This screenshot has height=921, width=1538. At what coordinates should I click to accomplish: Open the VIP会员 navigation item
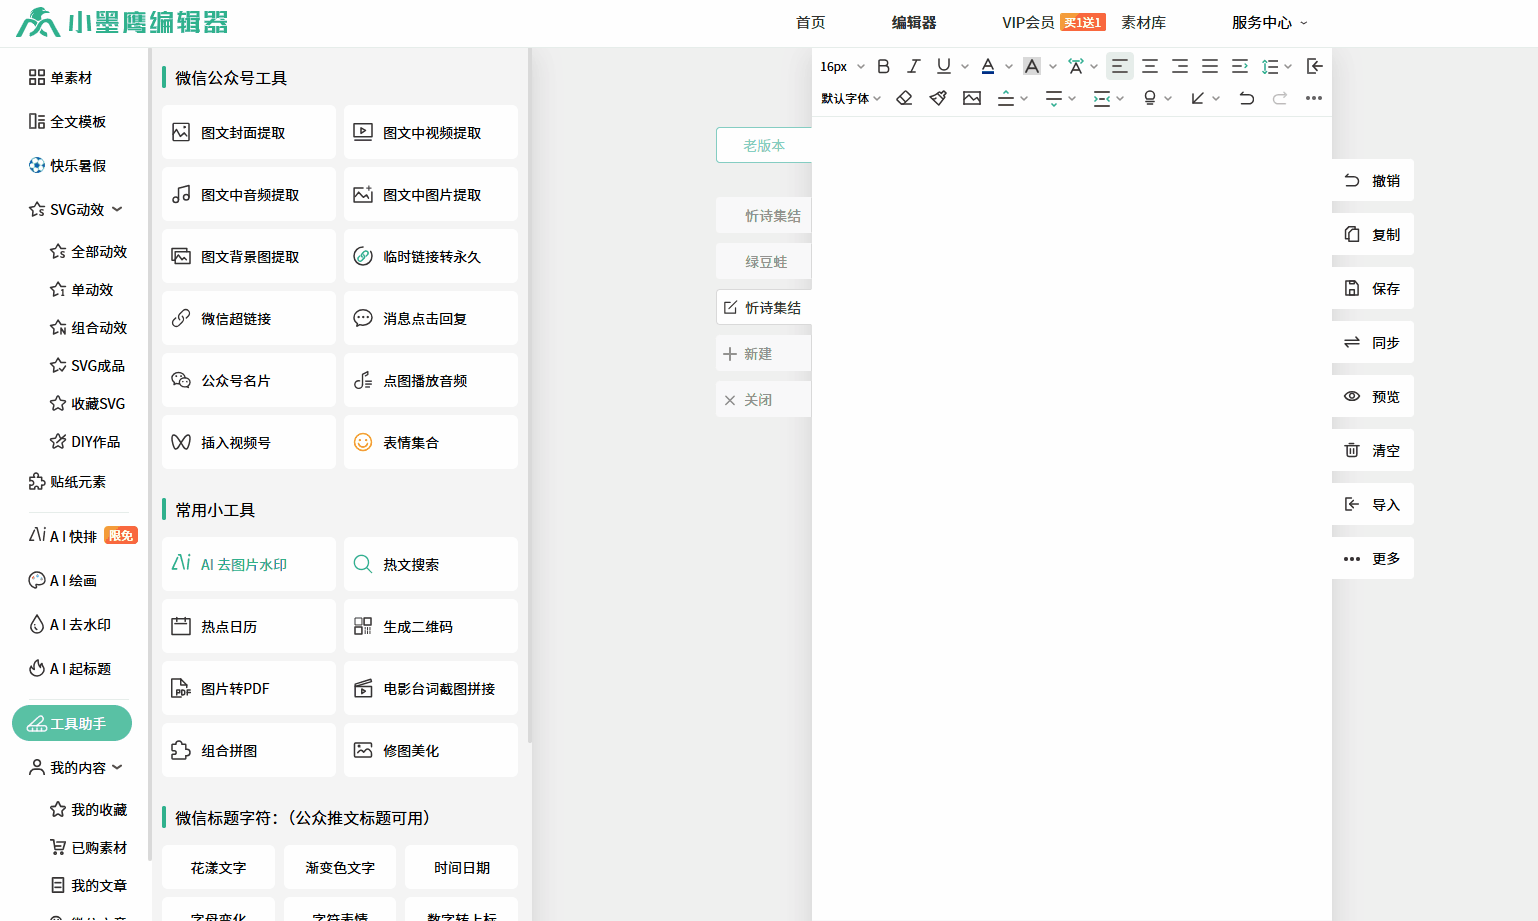pyautogui.click(x=1028, y=22)
